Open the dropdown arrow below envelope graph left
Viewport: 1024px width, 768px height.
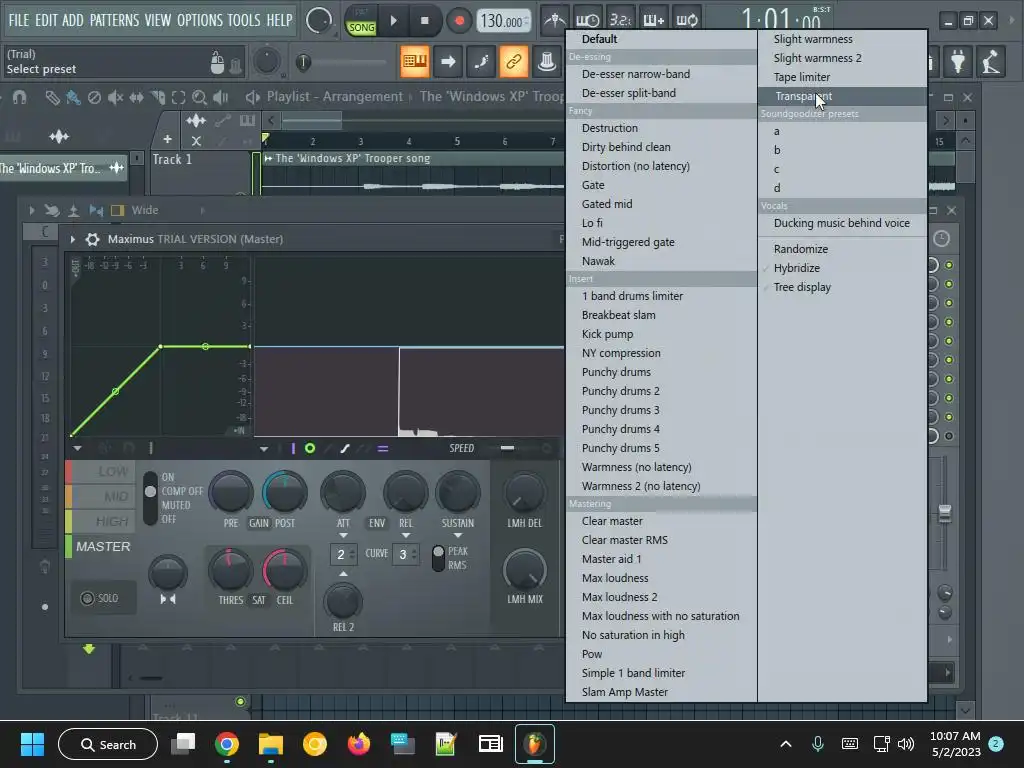click(x=77, y=449)
